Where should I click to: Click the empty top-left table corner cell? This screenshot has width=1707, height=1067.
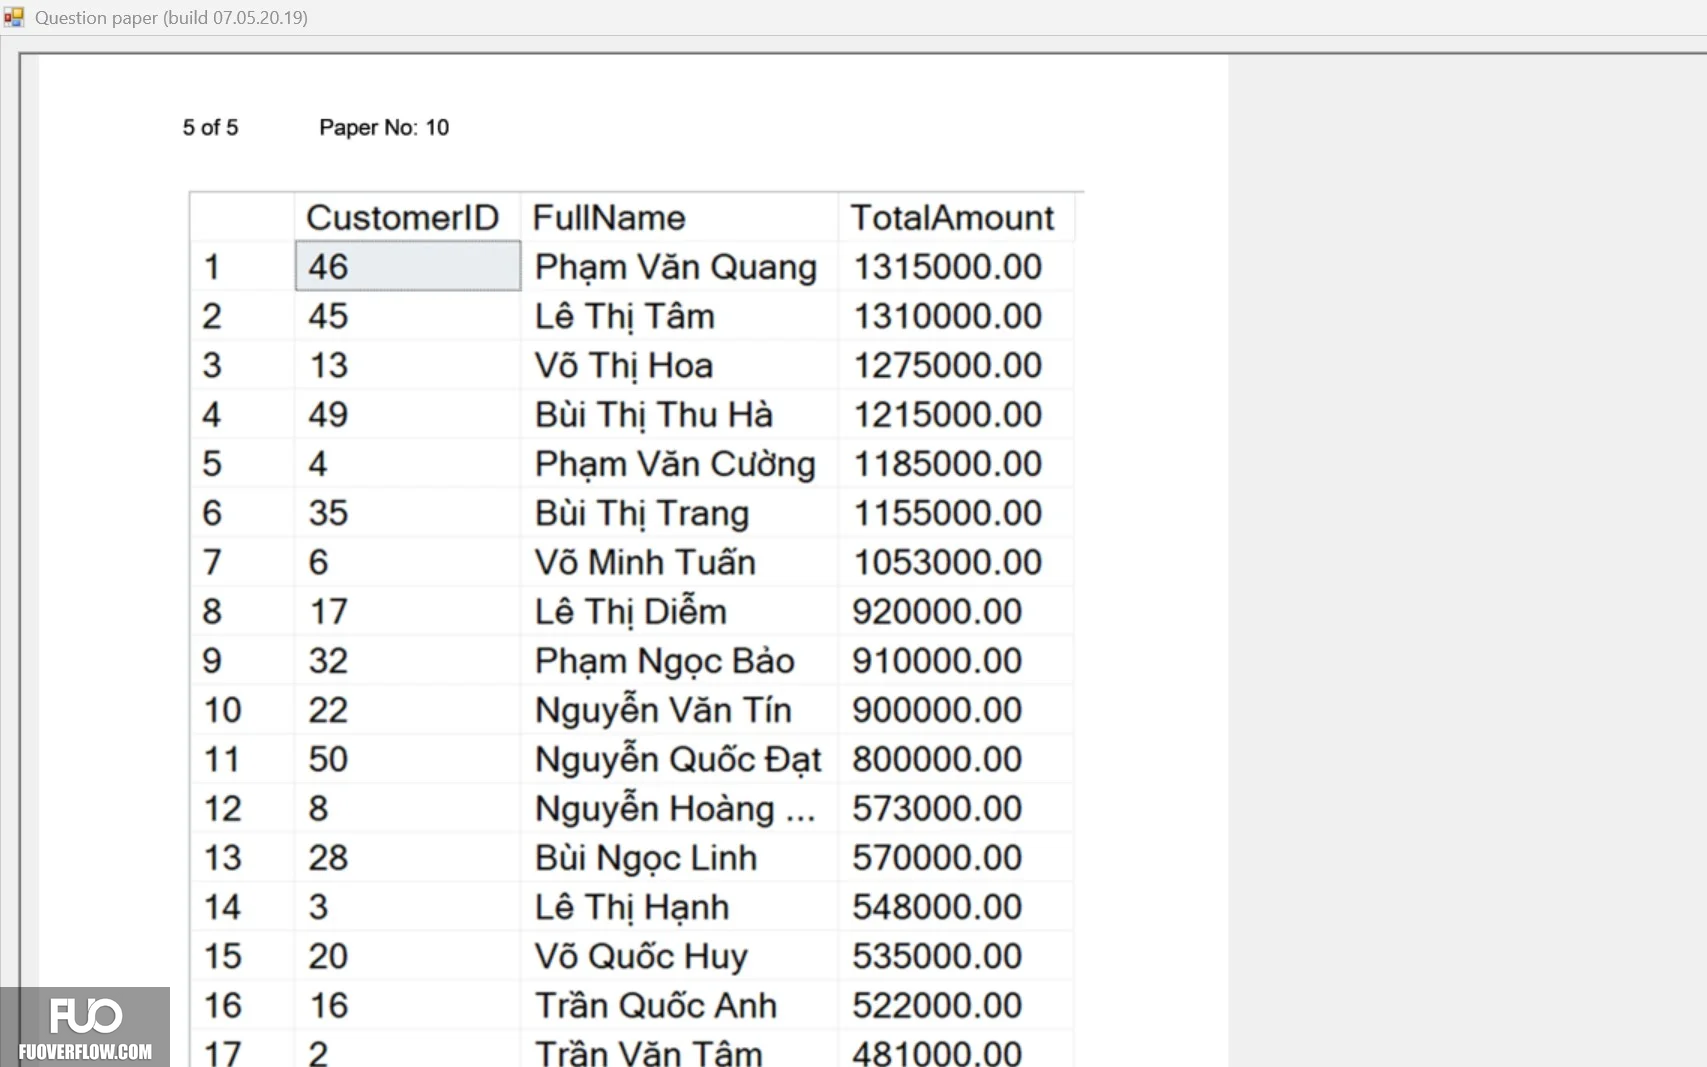point(242,217)
